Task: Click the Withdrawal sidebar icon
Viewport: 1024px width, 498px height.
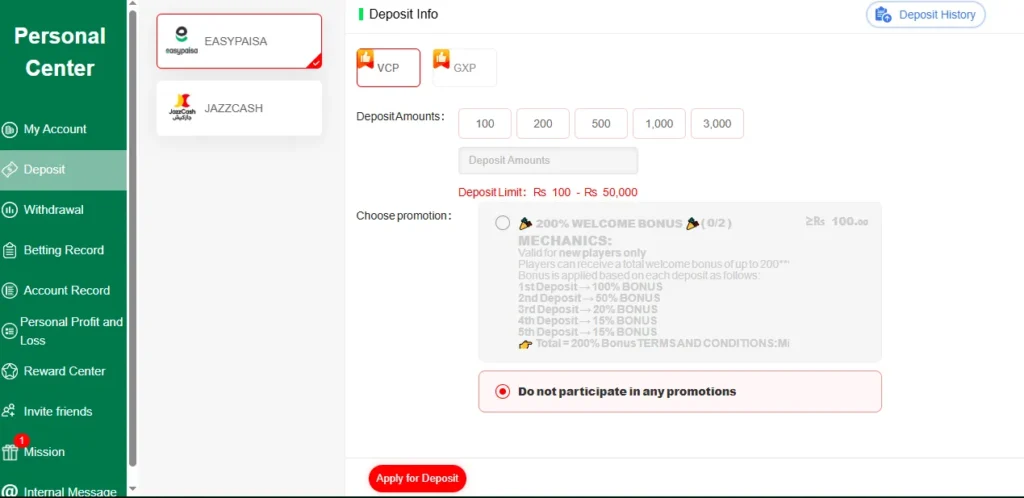Action: point(10,210)
